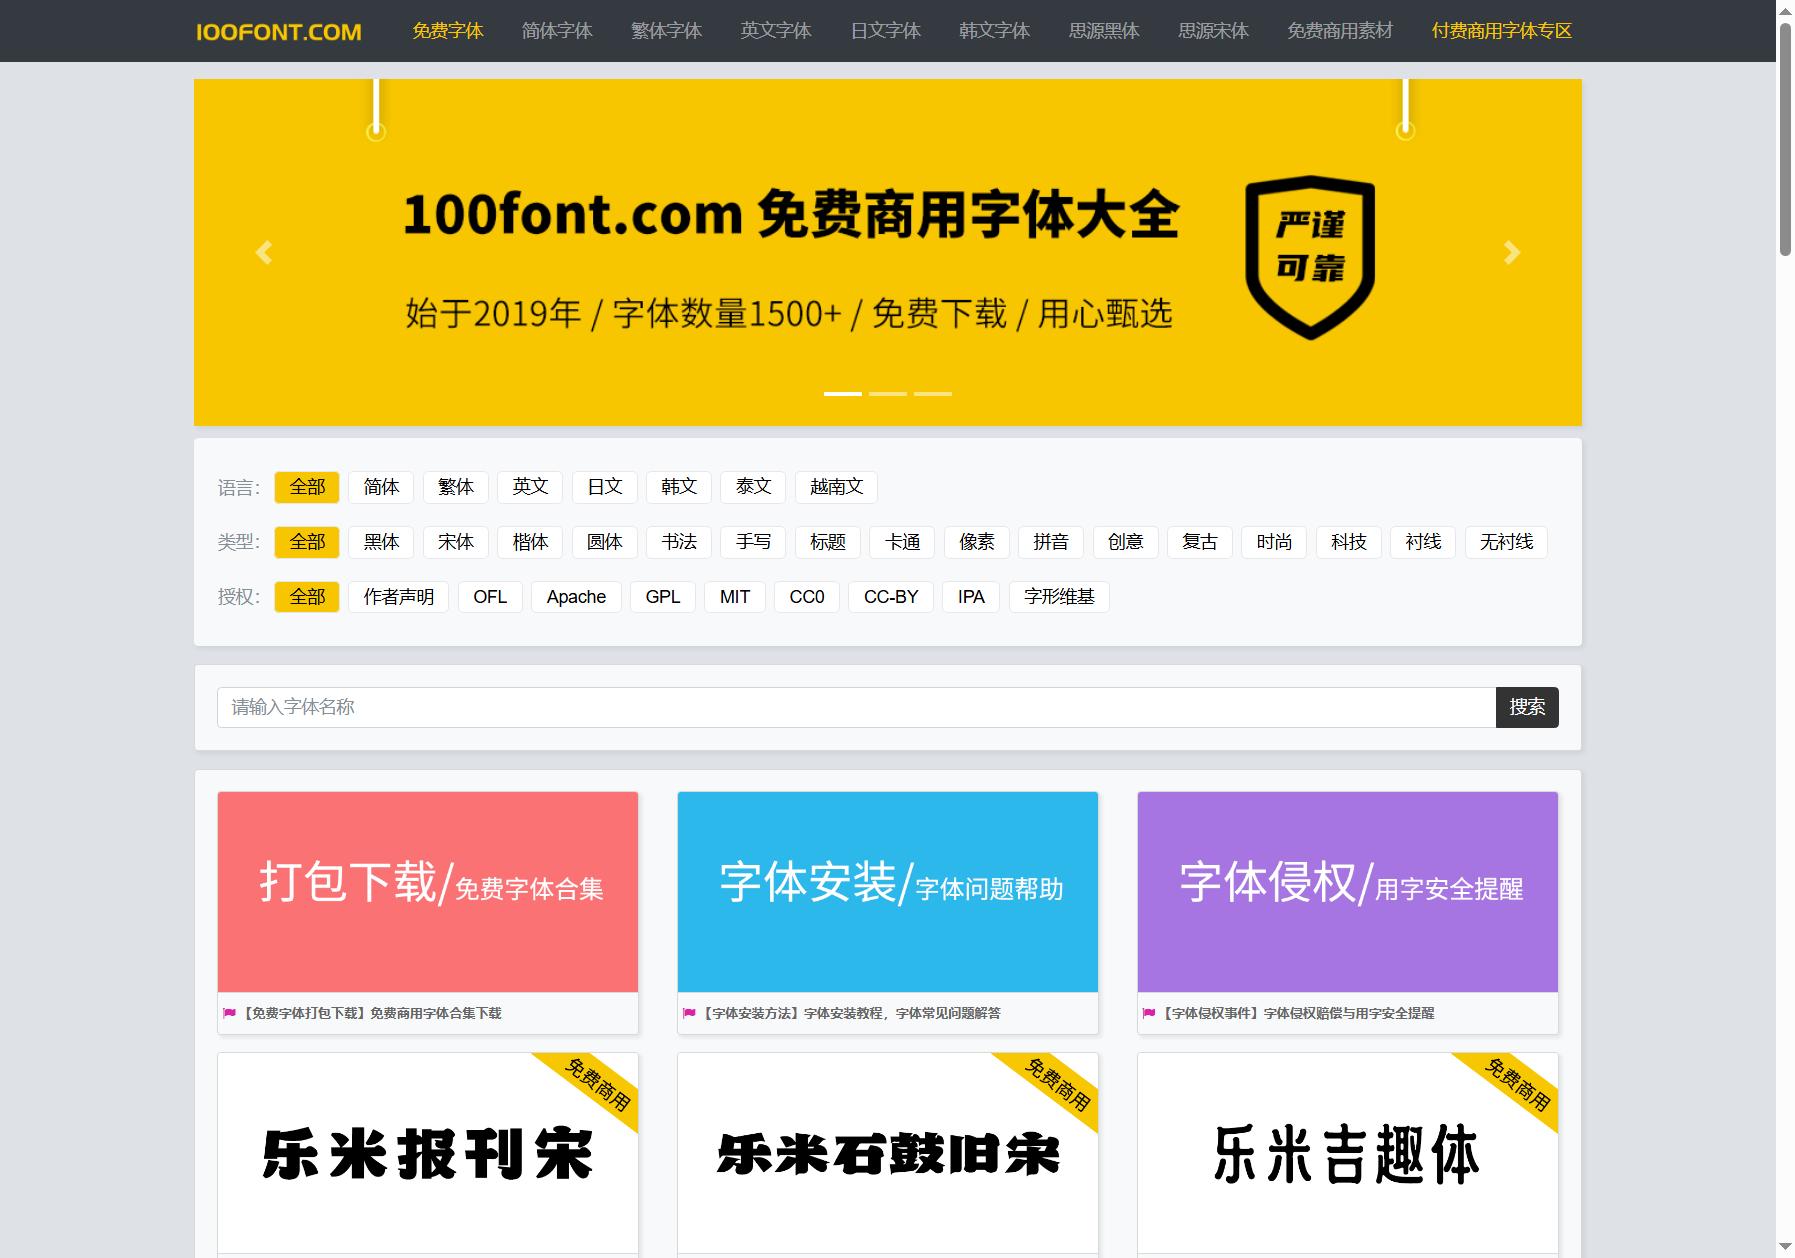Open the 免费字体 nav menu item
Screen dimensions: 1795x1258
448,31
